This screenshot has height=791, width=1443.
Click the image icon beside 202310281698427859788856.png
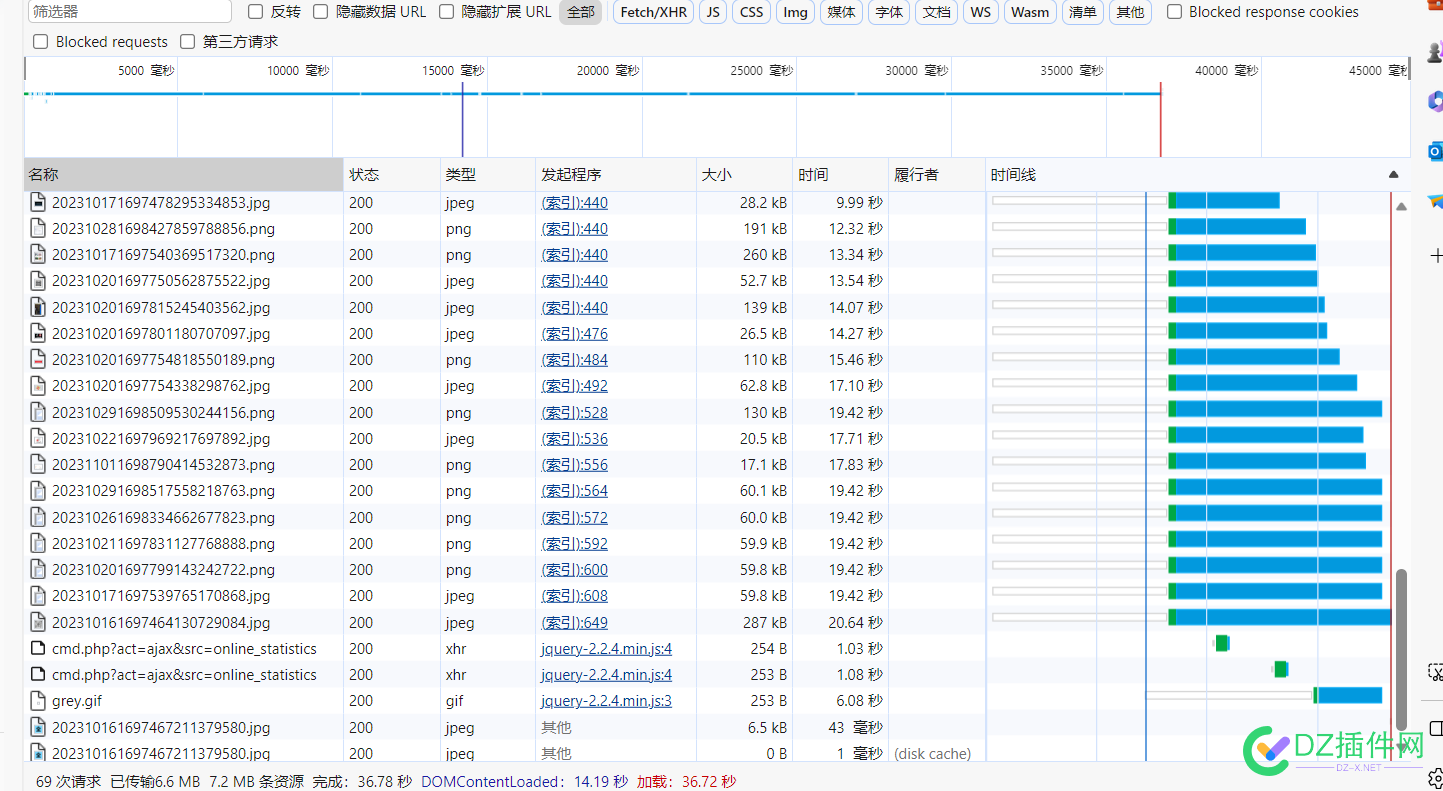pos(38,229)
